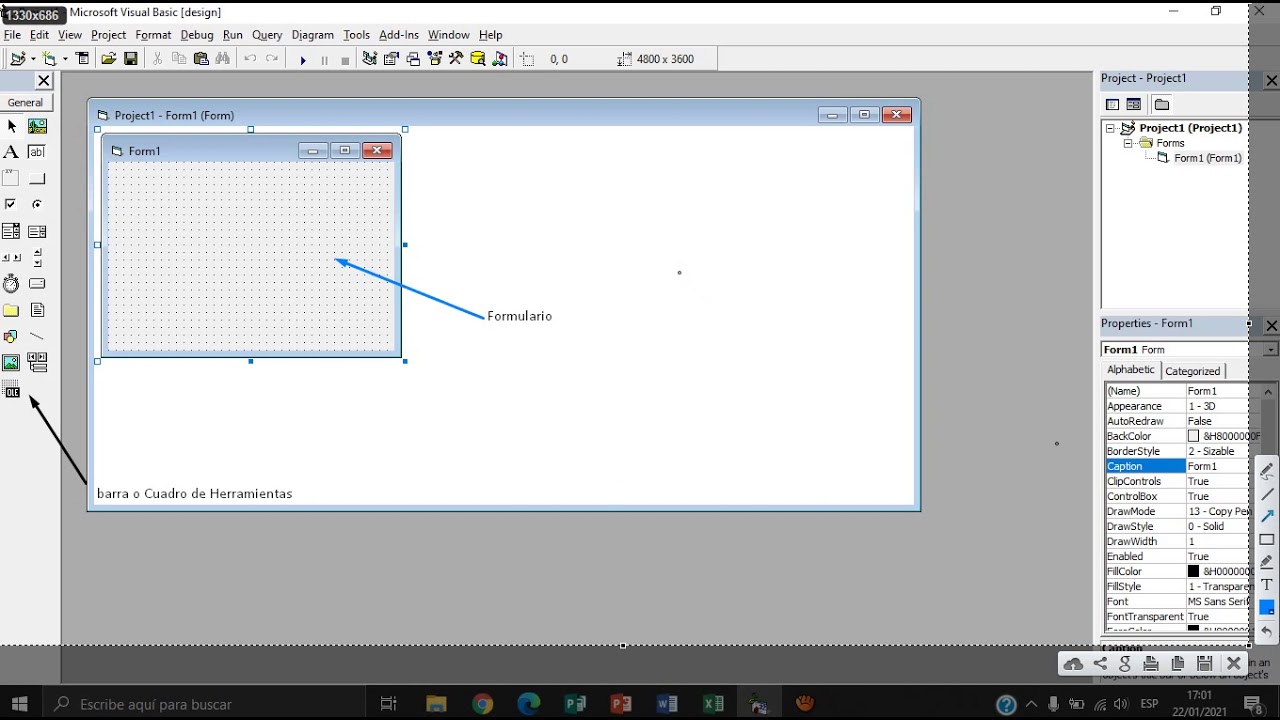Toggle Folders in the Project panel

pos(1161,104)
